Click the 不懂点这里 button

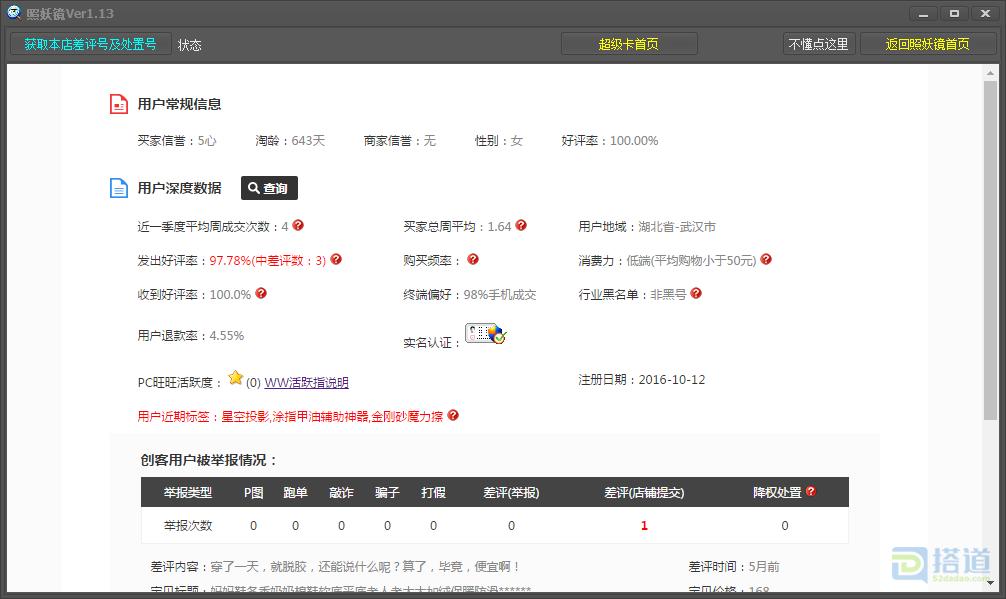tap(818, 44)
